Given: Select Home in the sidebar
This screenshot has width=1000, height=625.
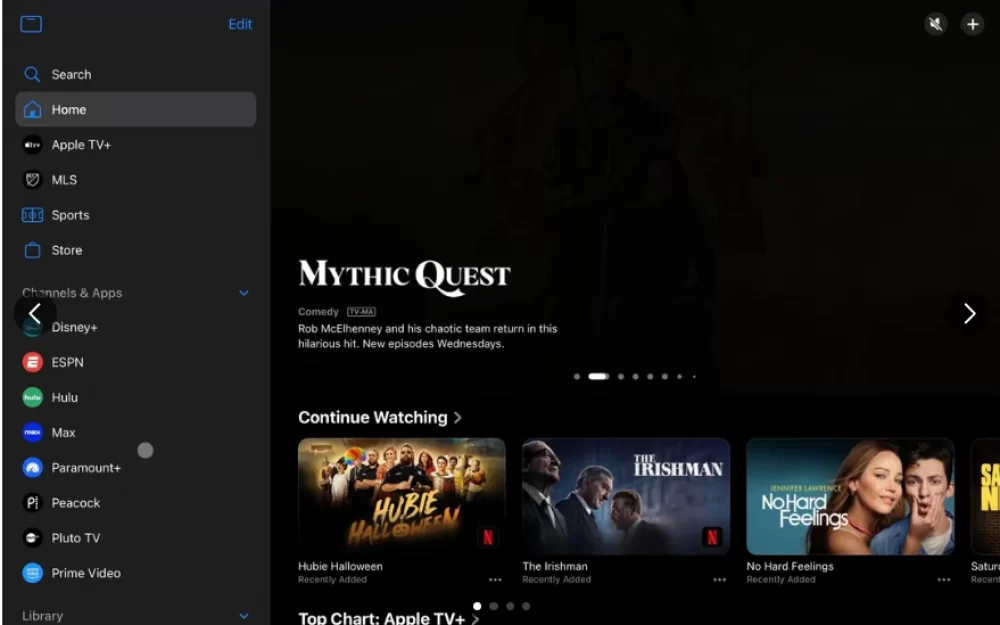Looking at the screenshot, I should pos(135,110).
